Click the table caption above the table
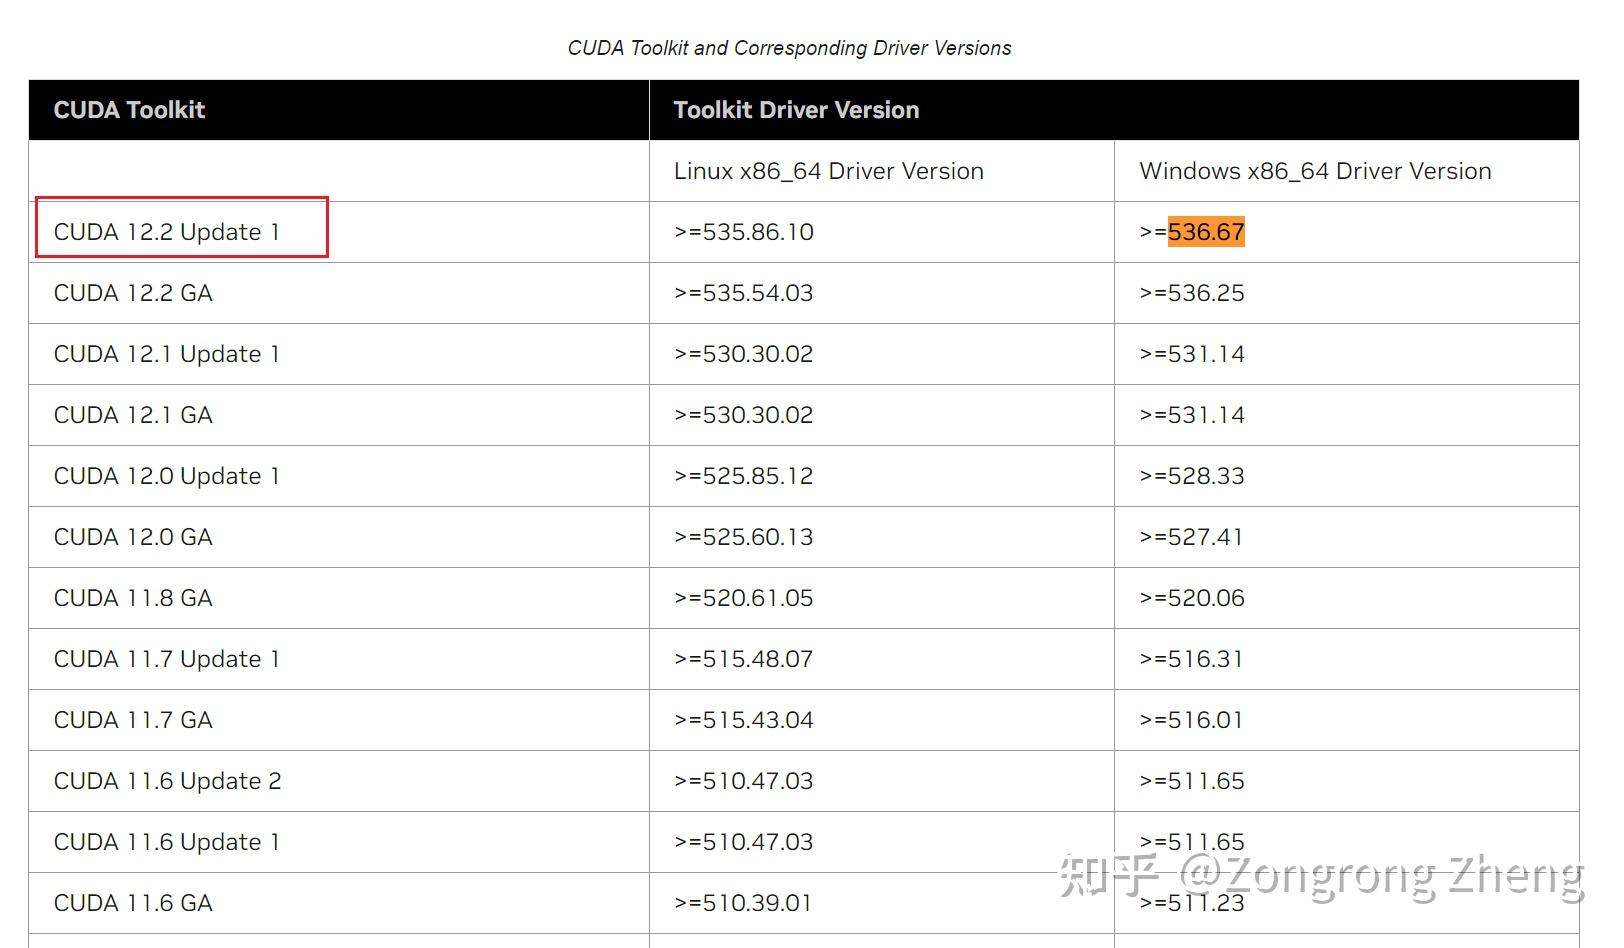The height and width of the screenshot is (948, 1624). [x=789, y=48]
